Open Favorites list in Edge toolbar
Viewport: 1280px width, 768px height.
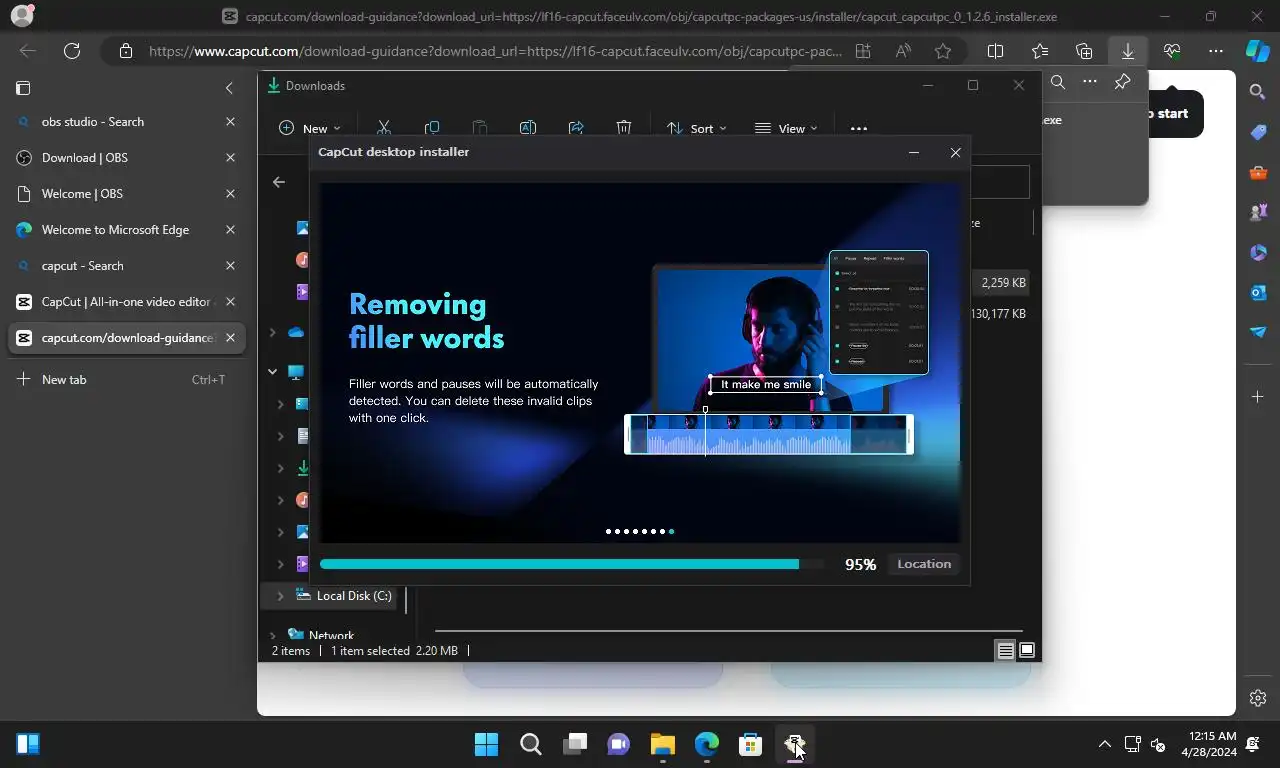coord(1040,51)
